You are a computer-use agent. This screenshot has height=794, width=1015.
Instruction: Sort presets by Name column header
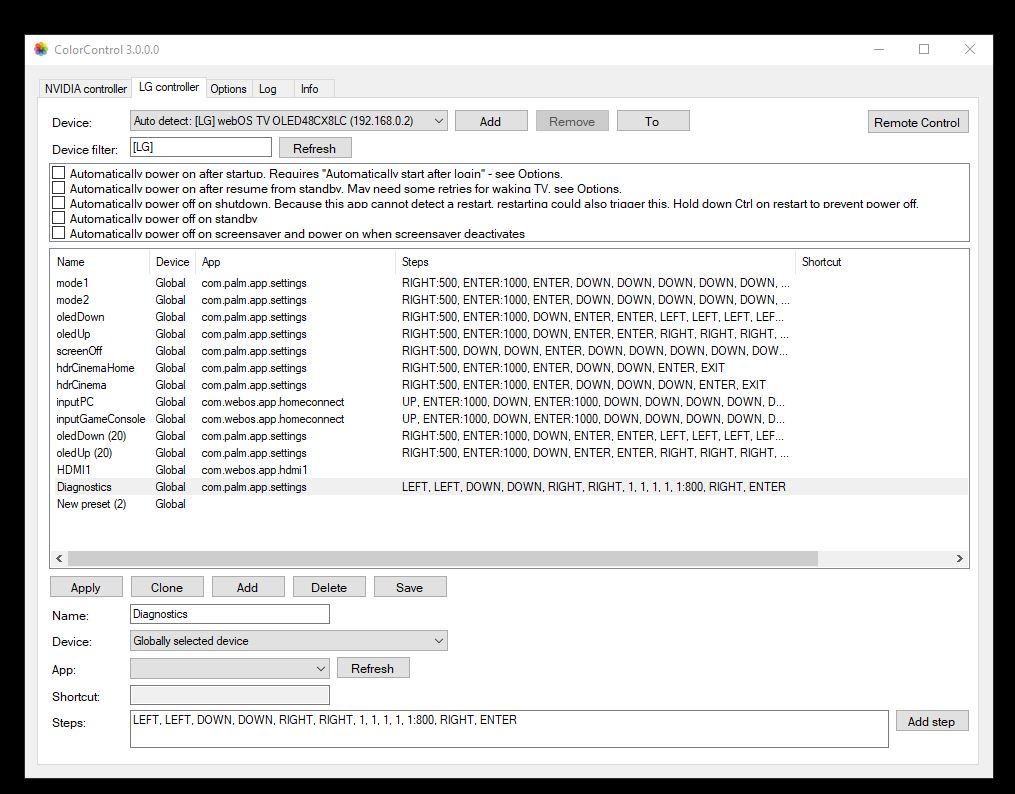[100, 262]
